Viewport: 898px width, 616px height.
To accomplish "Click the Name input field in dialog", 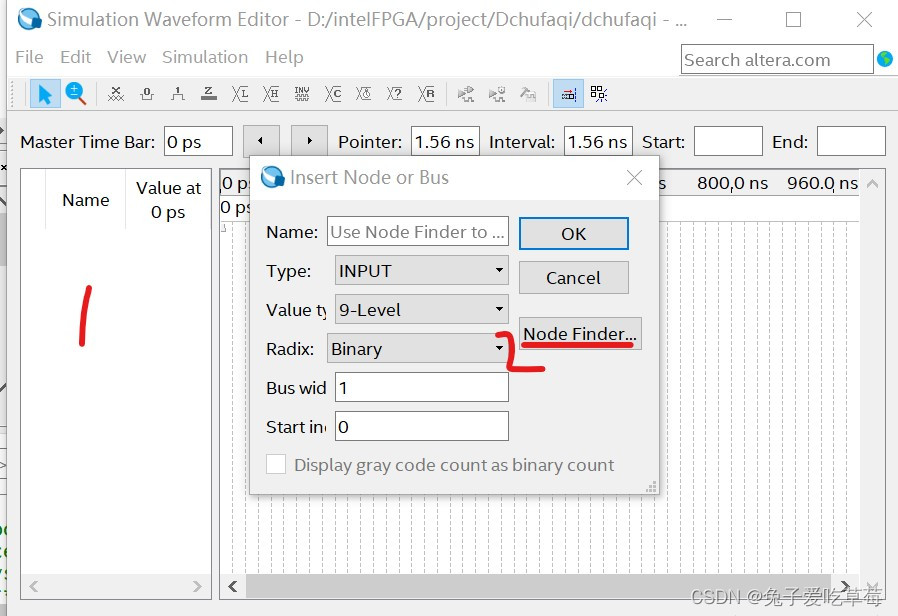I will coord(418,231).
